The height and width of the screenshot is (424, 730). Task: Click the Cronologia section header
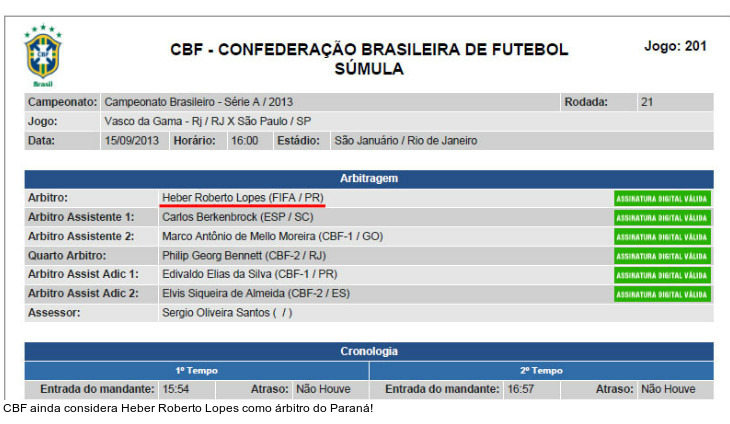(369, 351)
